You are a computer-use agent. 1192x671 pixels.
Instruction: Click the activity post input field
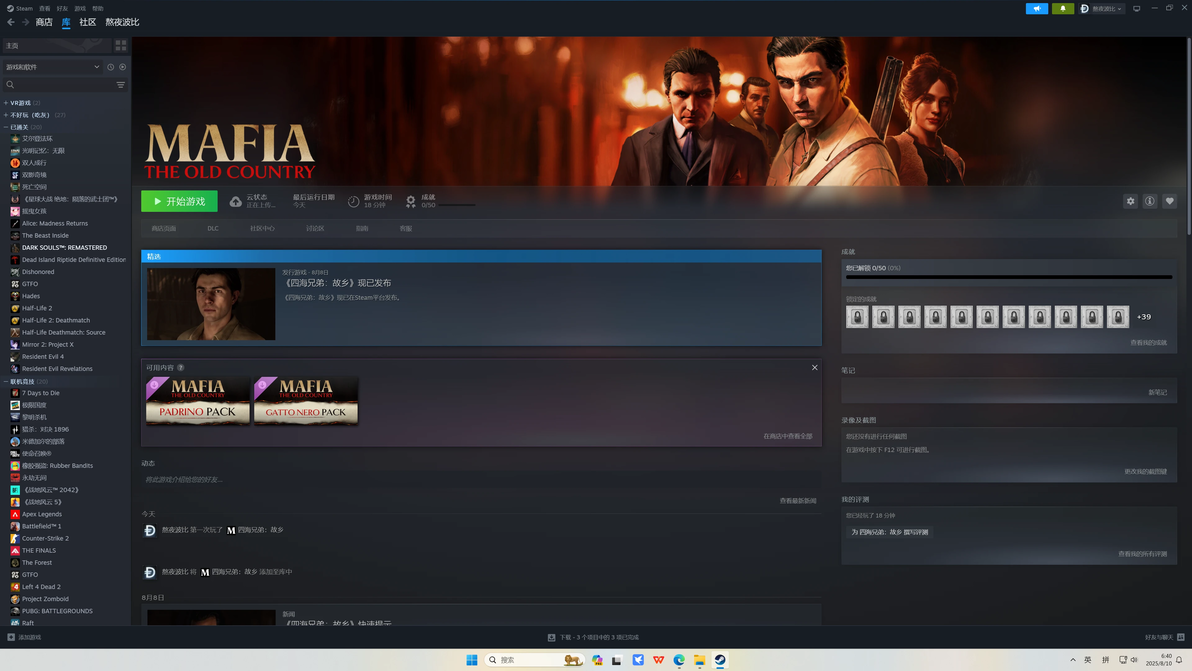click(x=480, y=480)
